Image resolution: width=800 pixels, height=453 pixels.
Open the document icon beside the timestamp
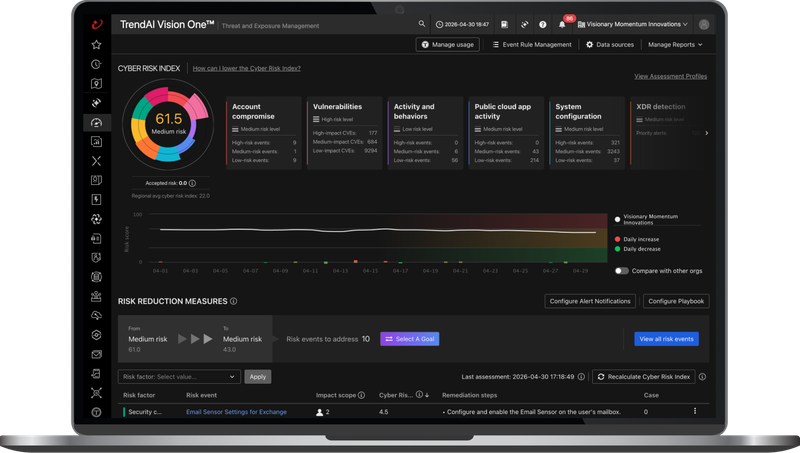click(x=504, y=24)
